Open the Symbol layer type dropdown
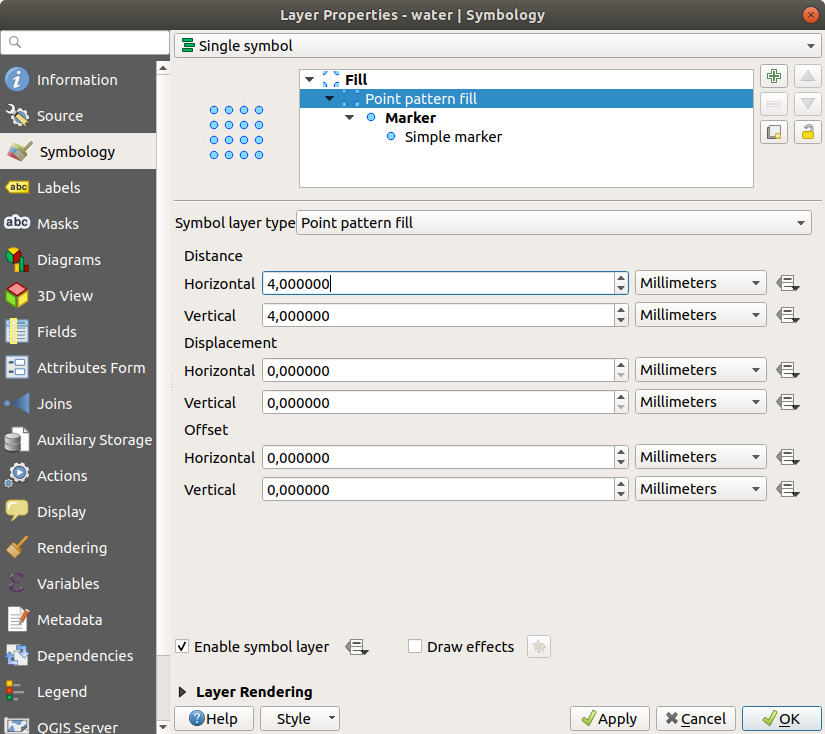Image resolution: width=825 pixels, height=734 pixels. click(554, 223)
